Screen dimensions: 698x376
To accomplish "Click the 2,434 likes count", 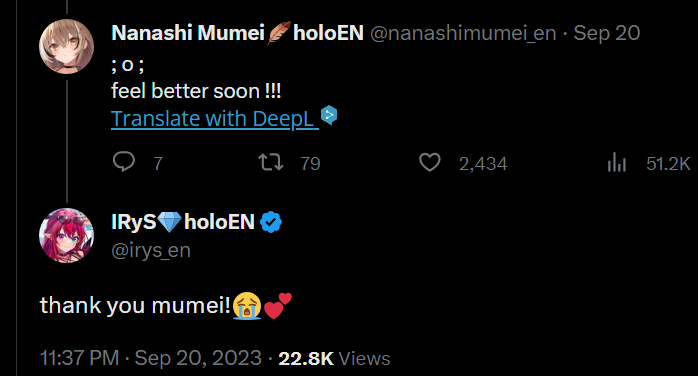I will [x=483, y=164].
